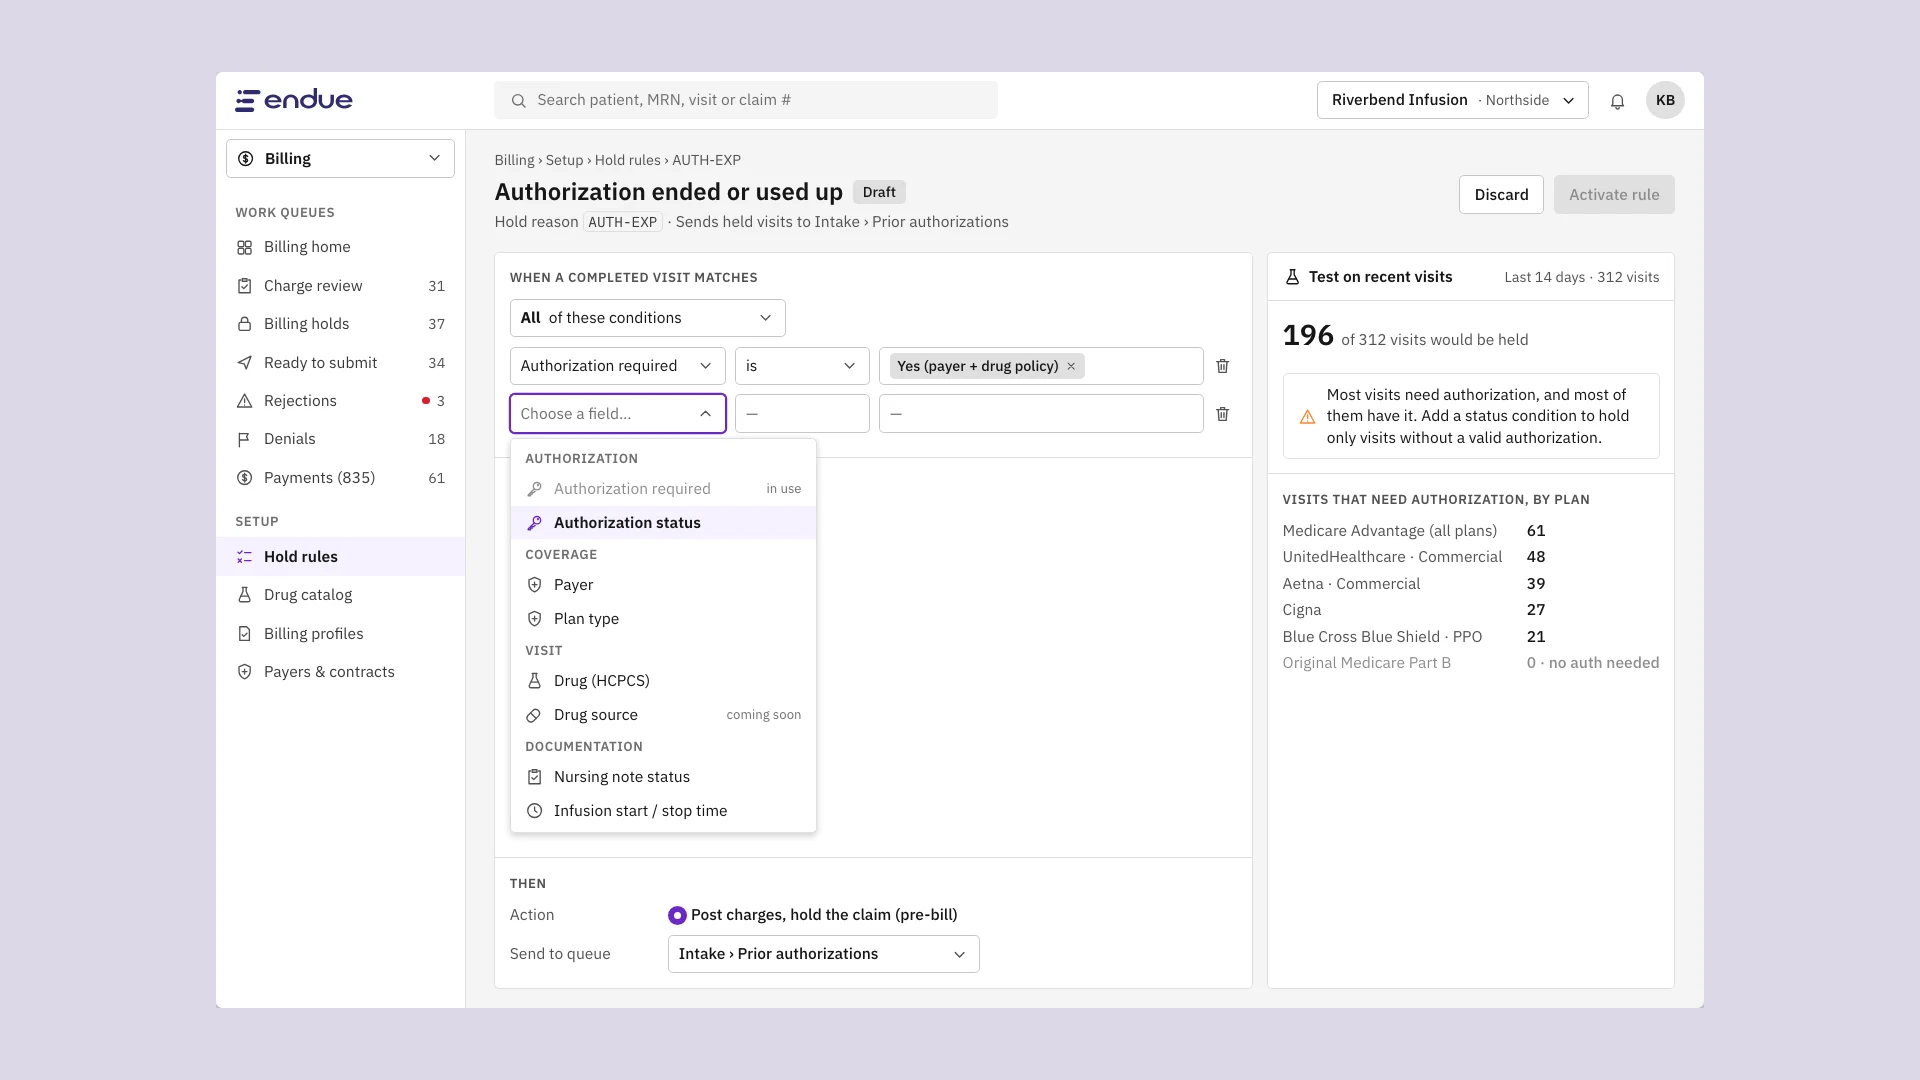This screenshot has height=1080, width=1920.
Task: Go to Setup breadcrumb
Action: pos(564,160)
